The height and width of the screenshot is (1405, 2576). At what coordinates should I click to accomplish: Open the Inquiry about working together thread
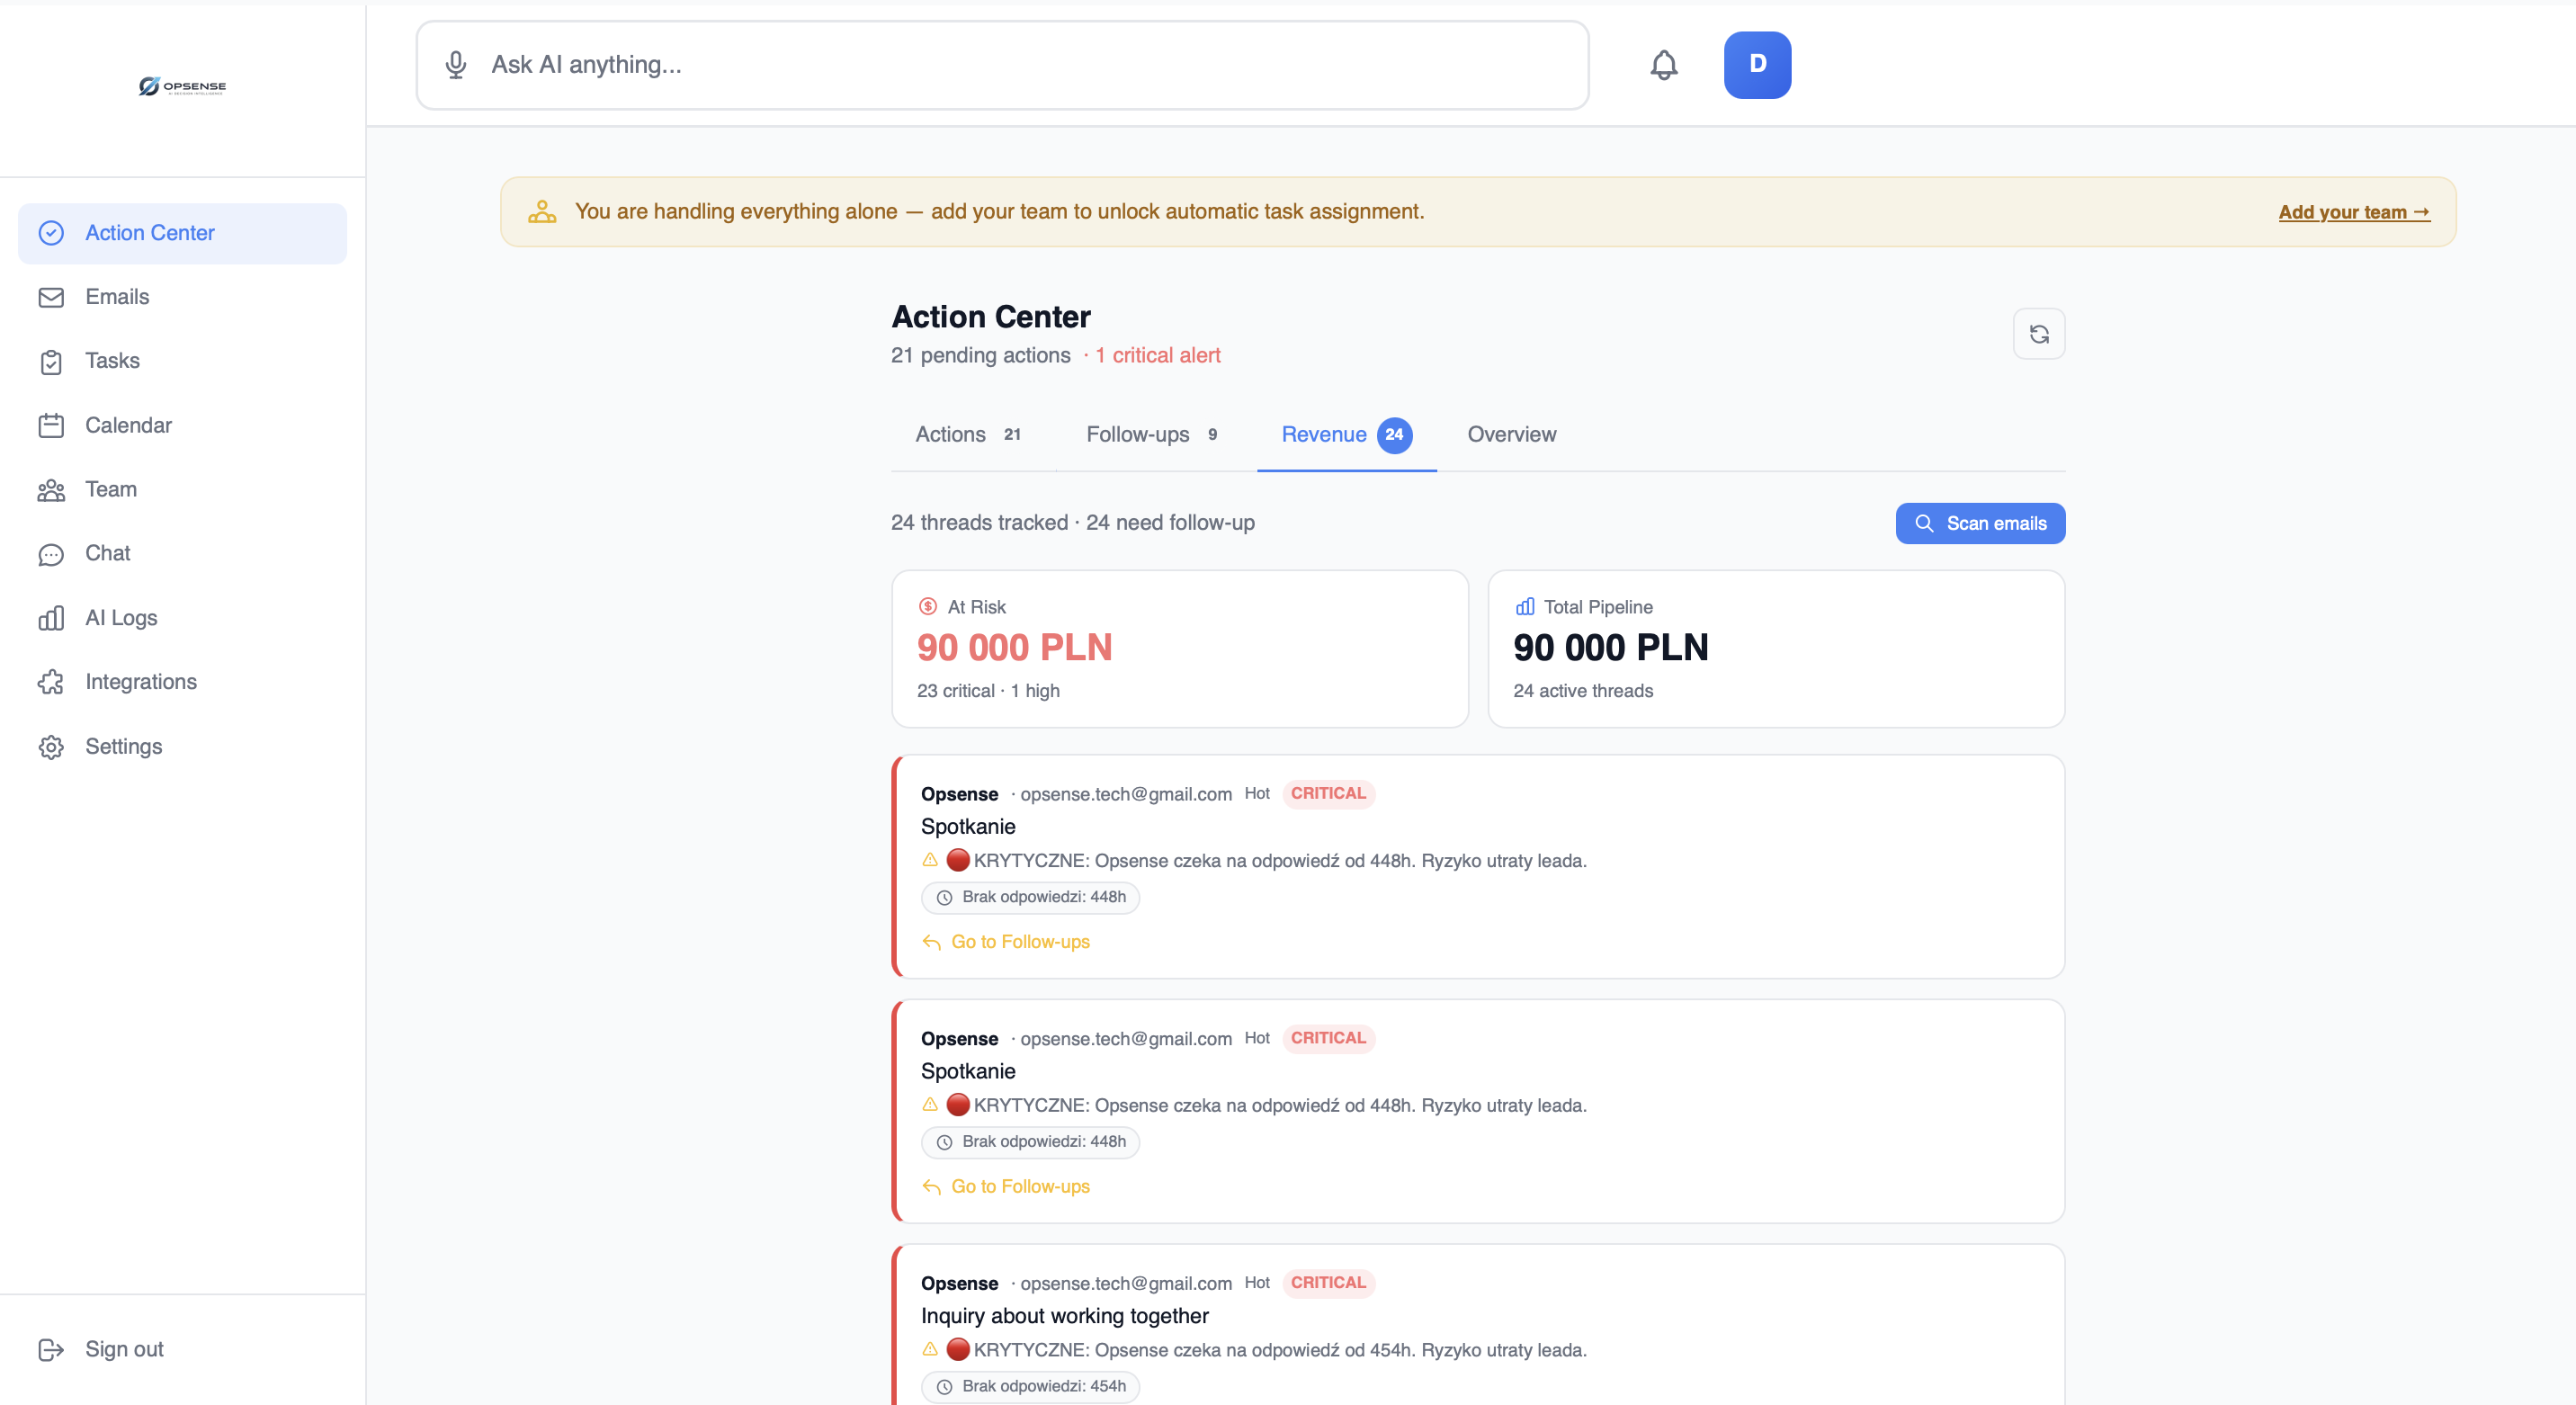click(x=1064, y=1316)
